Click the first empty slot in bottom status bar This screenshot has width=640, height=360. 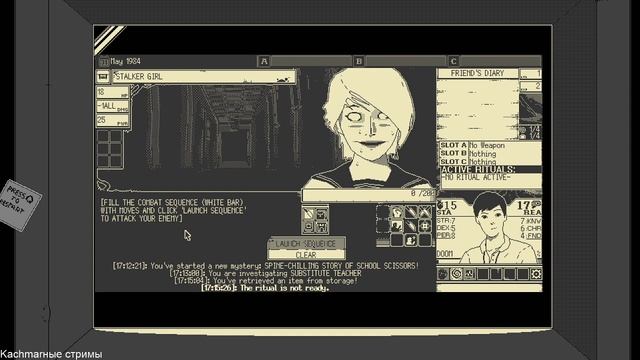click(x=483, y=274)
